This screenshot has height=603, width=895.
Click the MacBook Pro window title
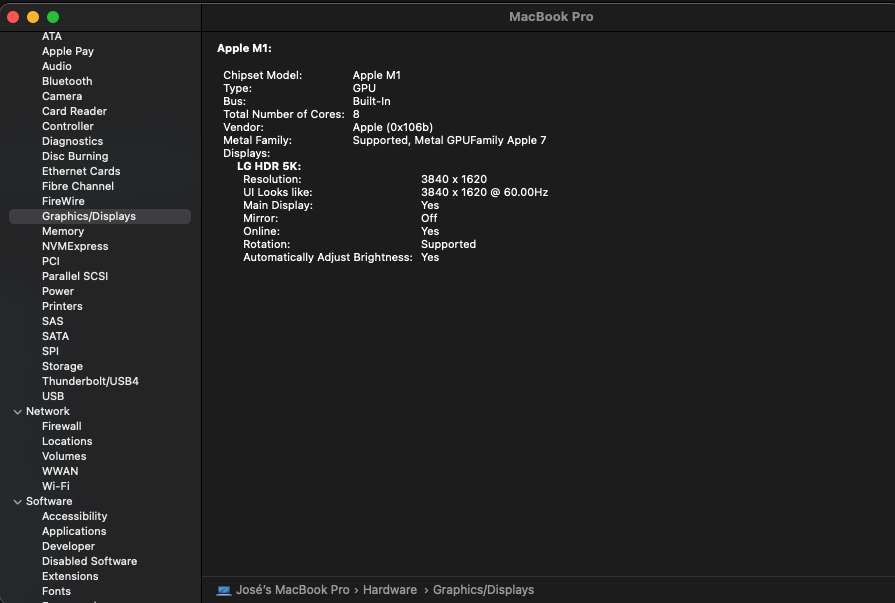click(551, 17)
